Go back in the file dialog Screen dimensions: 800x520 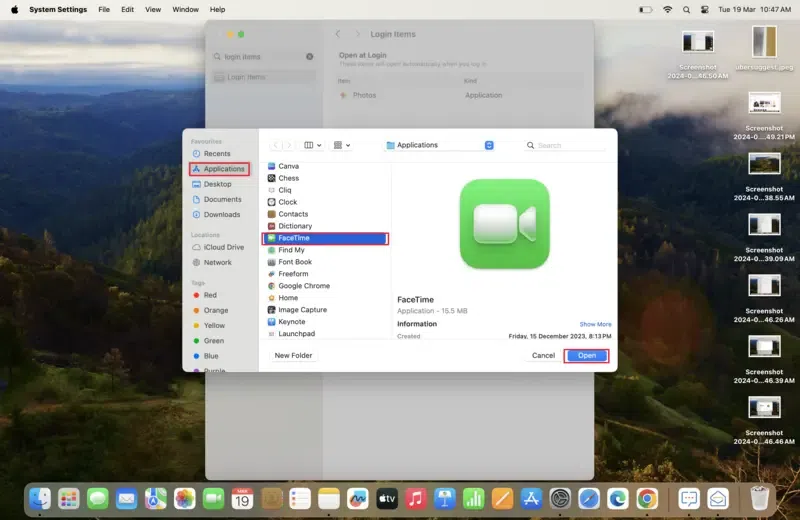(x=276, y=145)
